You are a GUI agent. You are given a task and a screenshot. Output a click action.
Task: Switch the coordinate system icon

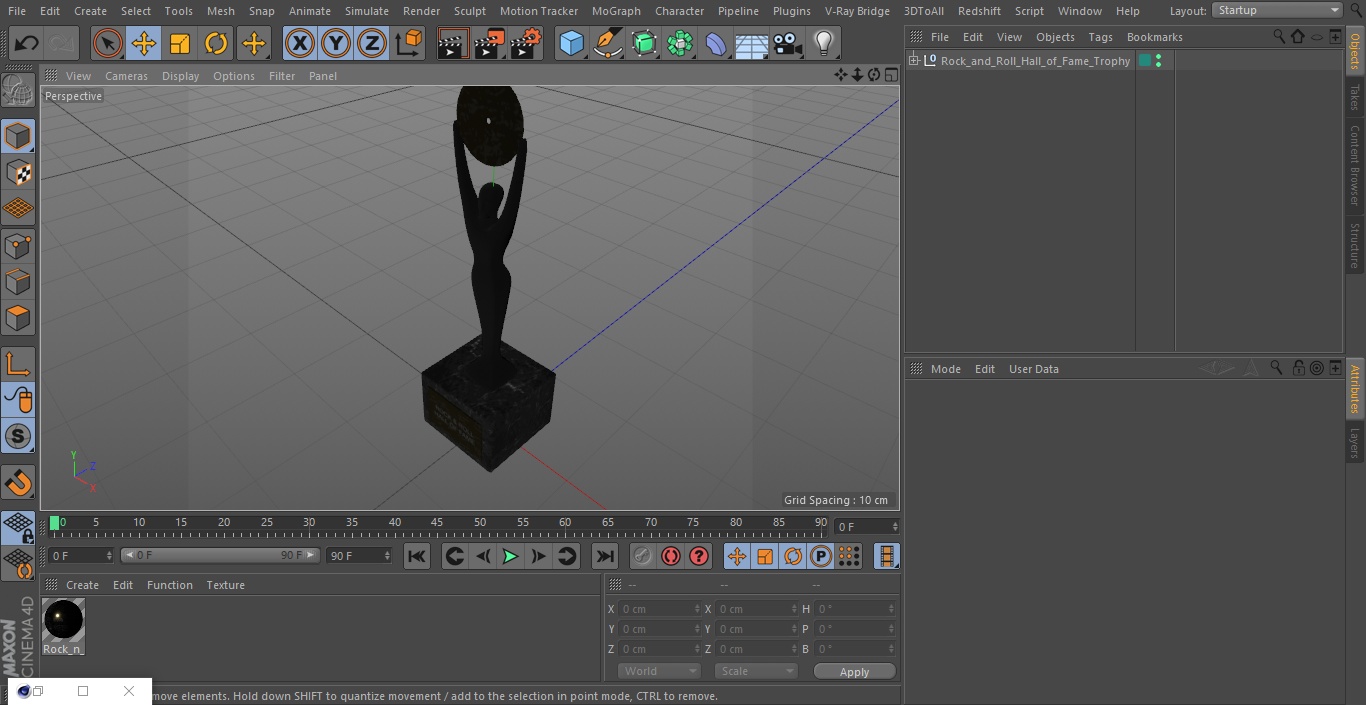click(x=409, y=43)
